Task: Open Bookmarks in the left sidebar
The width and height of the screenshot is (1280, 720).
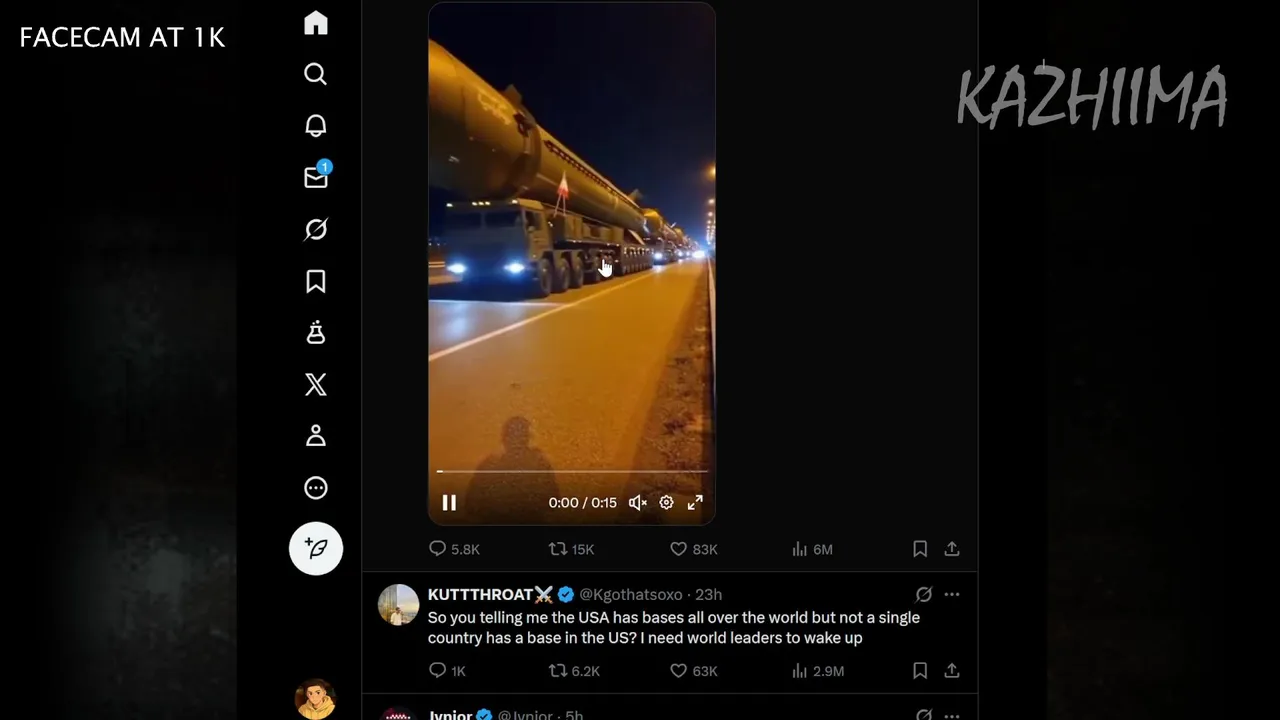Action: click(316, 282)
